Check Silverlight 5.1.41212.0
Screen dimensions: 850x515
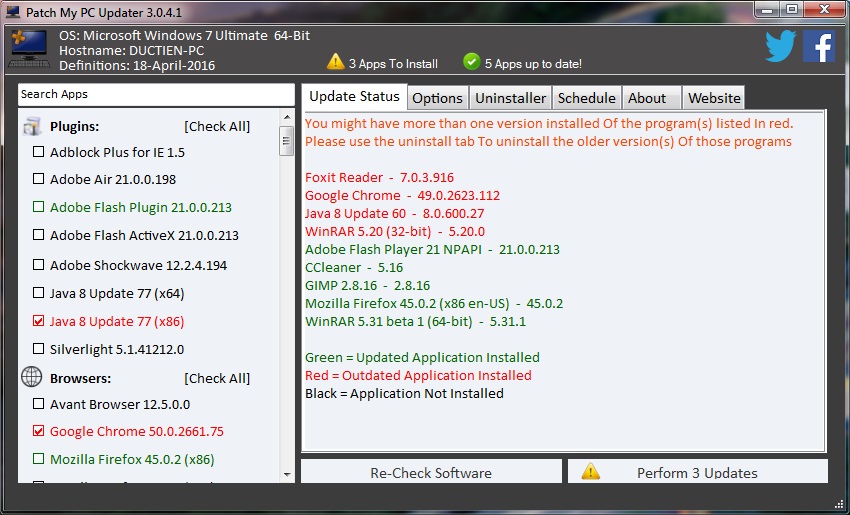(38, 349)
